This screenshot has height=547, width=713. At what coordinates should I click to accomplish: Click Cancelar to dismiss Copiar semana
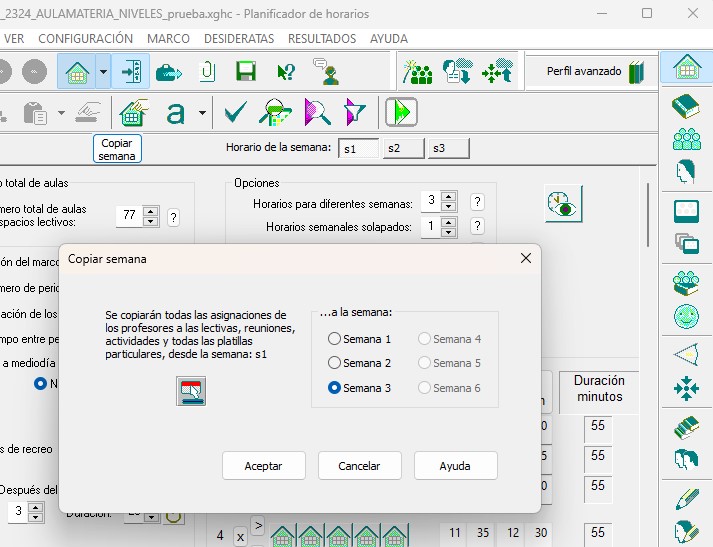360,465
